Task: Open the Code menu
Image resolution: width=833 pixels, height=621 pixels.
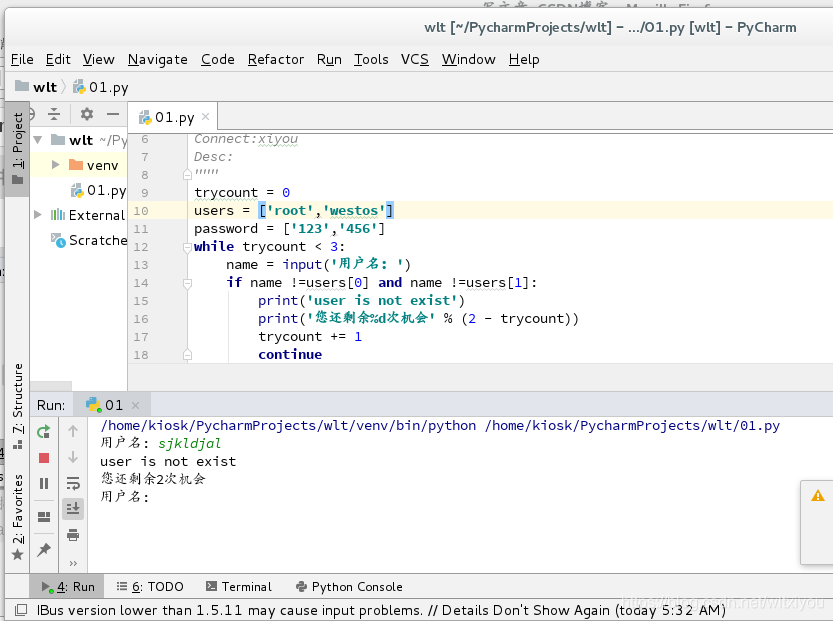Action: pos(218,59)
